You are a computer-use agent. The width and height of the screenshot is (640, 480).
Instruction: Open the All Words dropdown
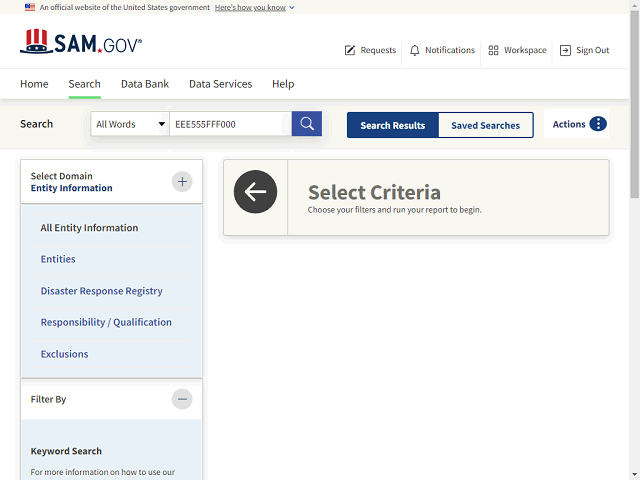point(130,124)
